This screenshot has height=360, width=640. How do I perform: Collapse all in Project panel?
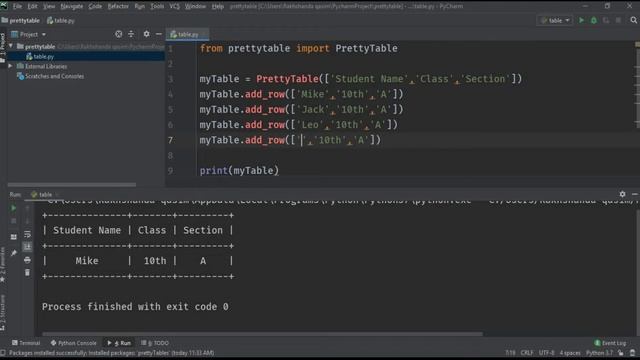tap(131, 34)
